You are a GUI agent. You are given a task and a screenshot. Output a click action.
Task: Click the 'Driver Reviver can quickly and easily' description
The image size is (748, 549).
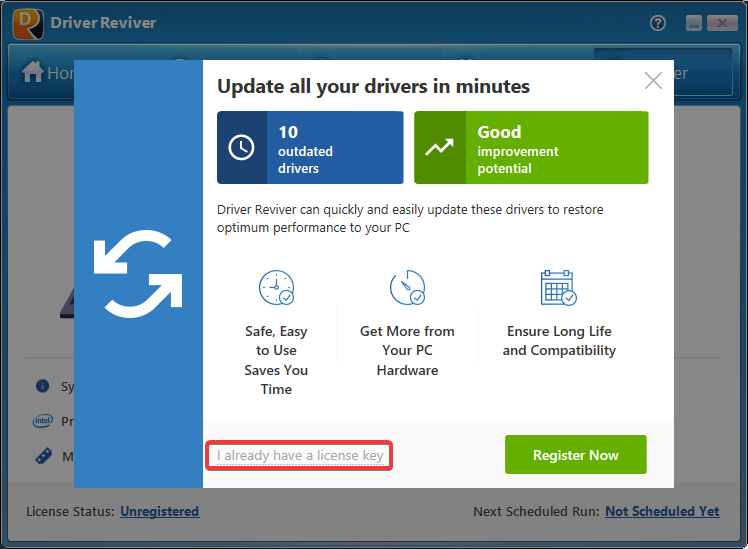tap(410, 218)
